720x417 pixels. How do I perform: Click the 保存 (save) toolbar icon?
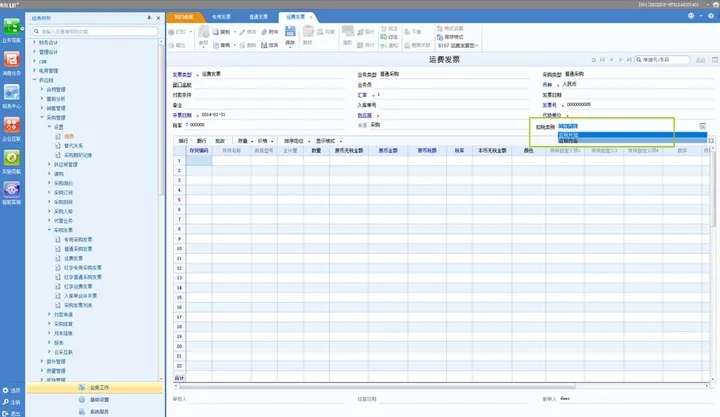(x=289, y=33)
